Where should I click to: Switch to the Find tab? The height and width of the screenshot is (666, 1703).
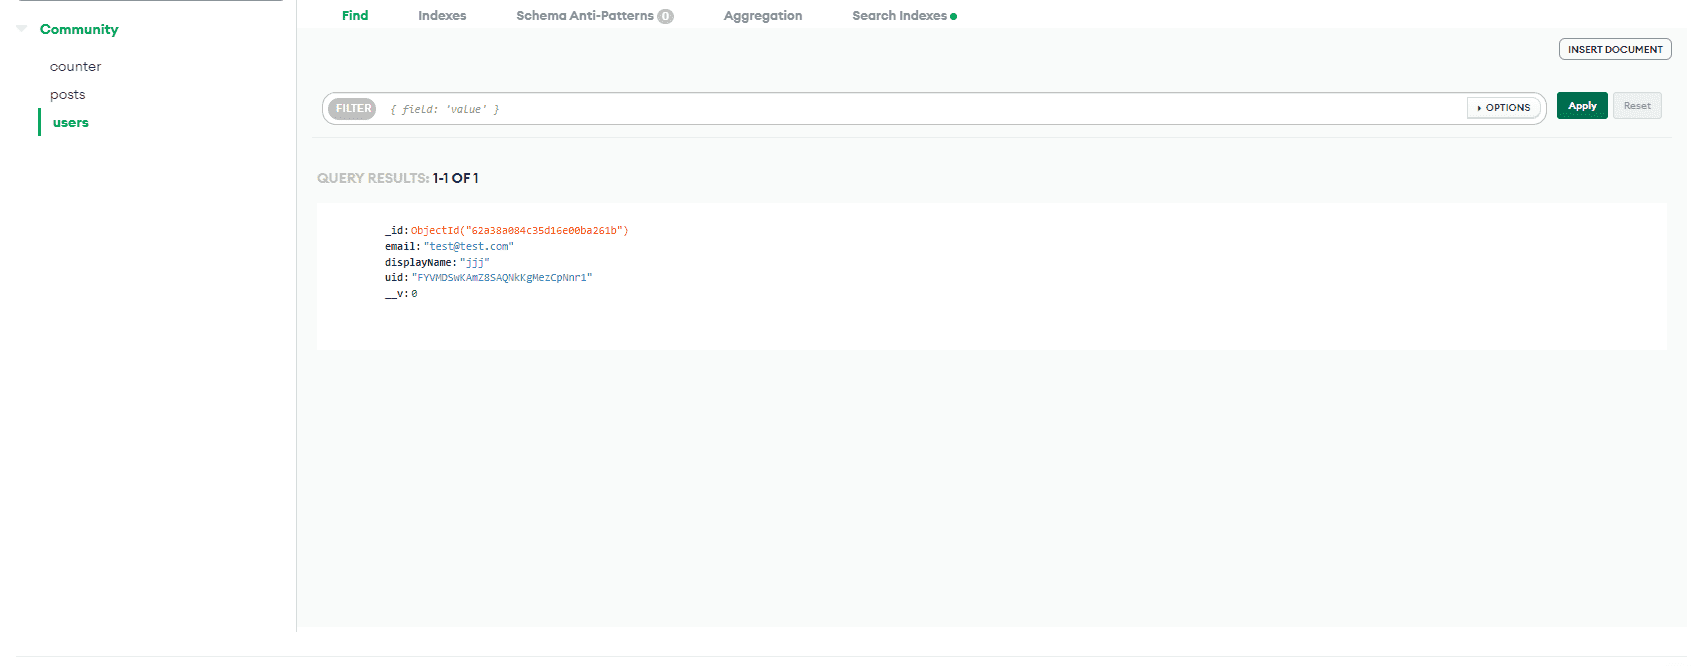[x=355, y=16]
